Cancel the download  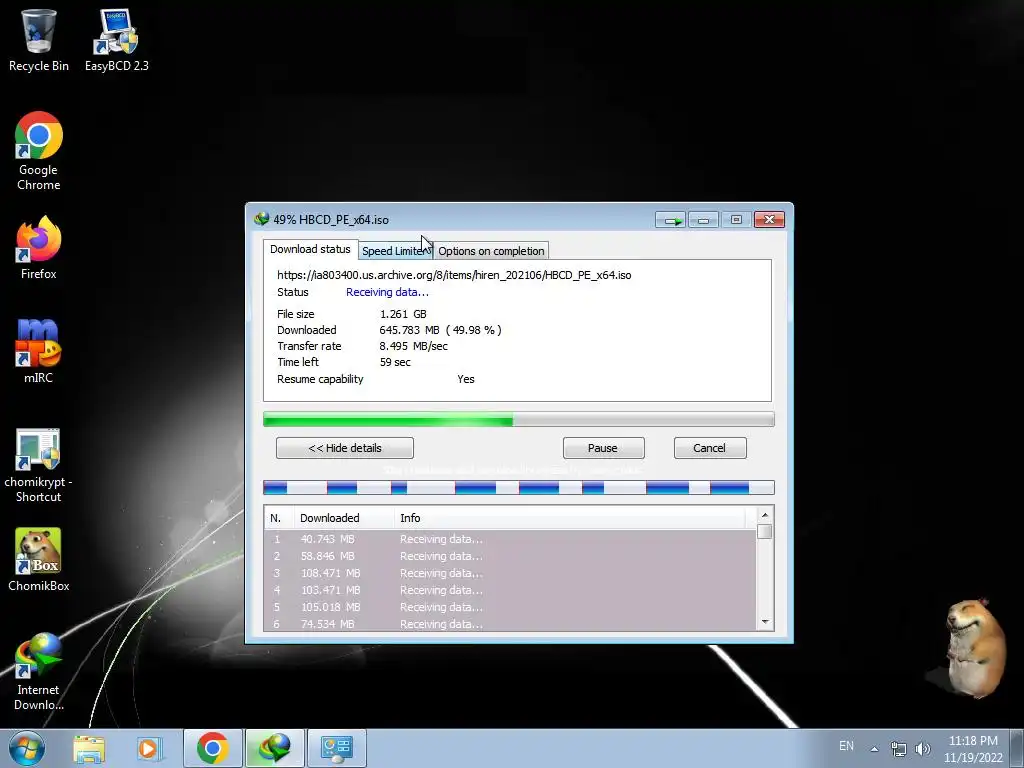(710, 448)
